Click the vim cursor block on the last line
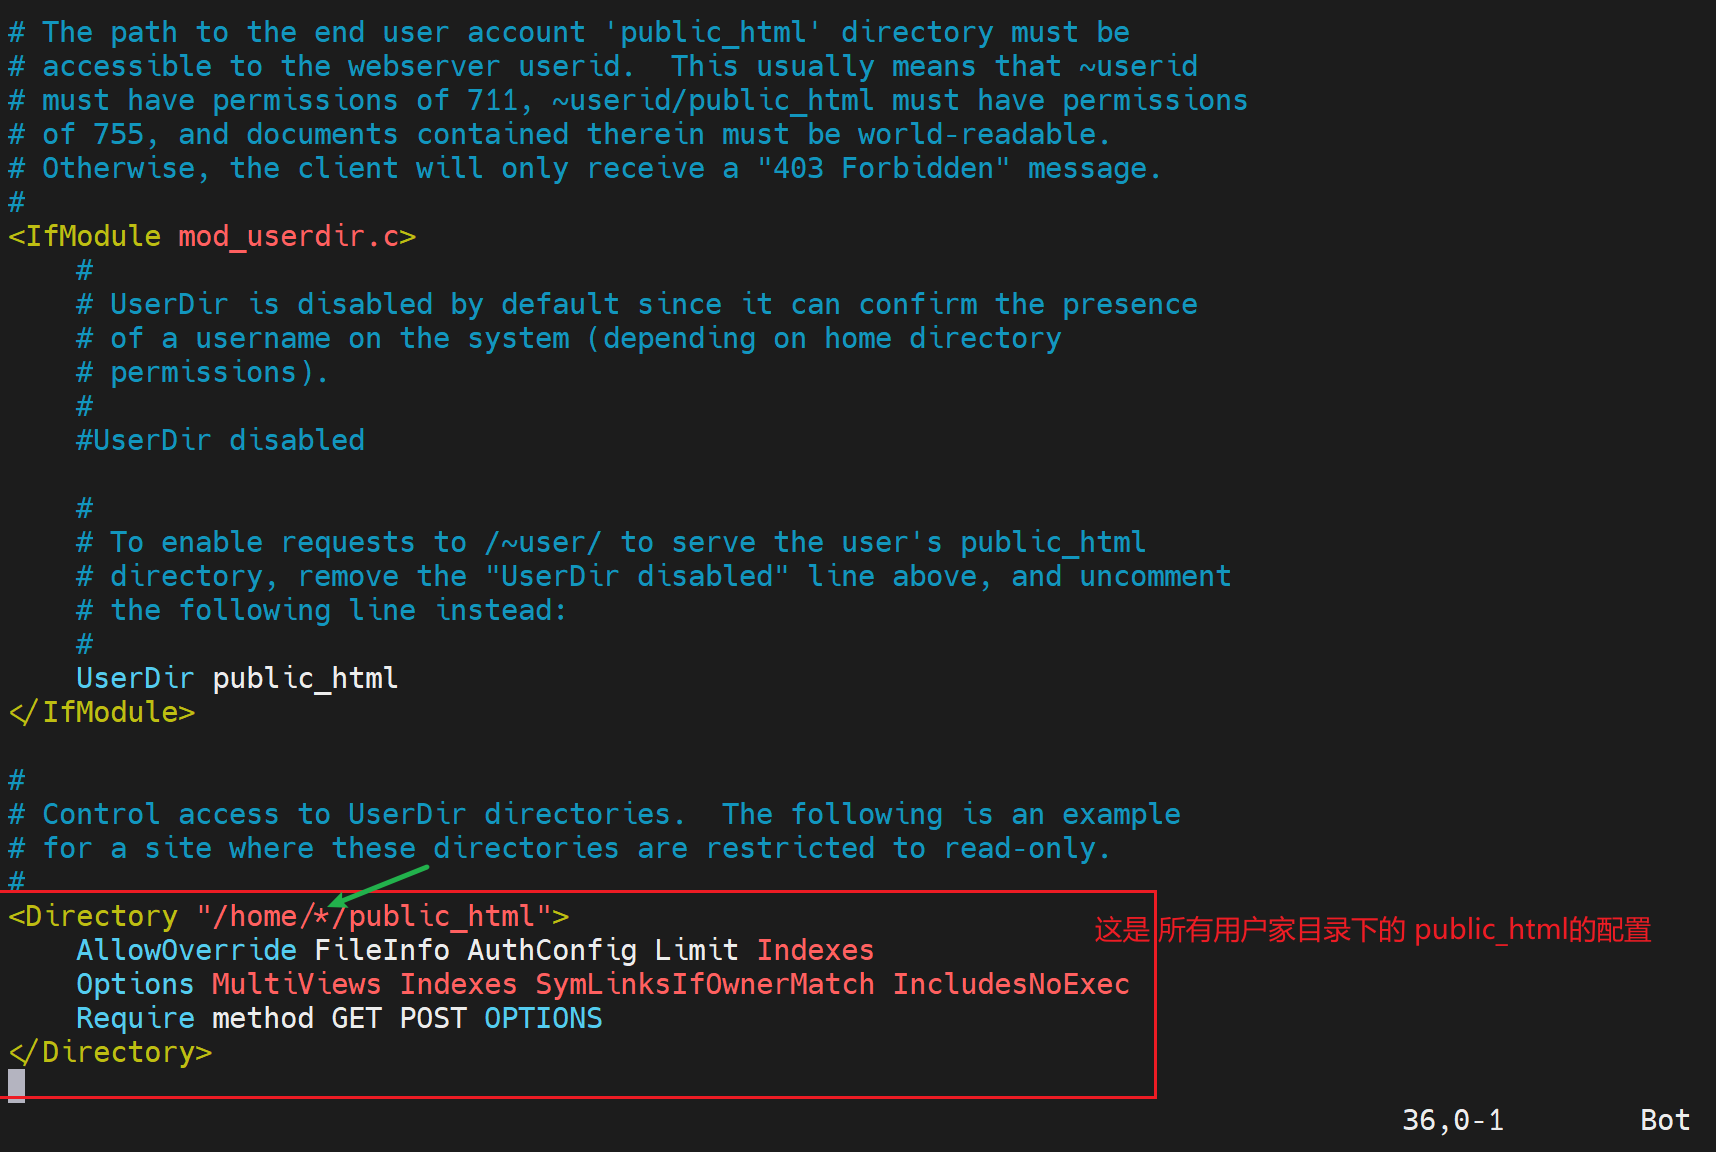The height and width of the screenshot is (1152, 1716). tap(16, 1084)
